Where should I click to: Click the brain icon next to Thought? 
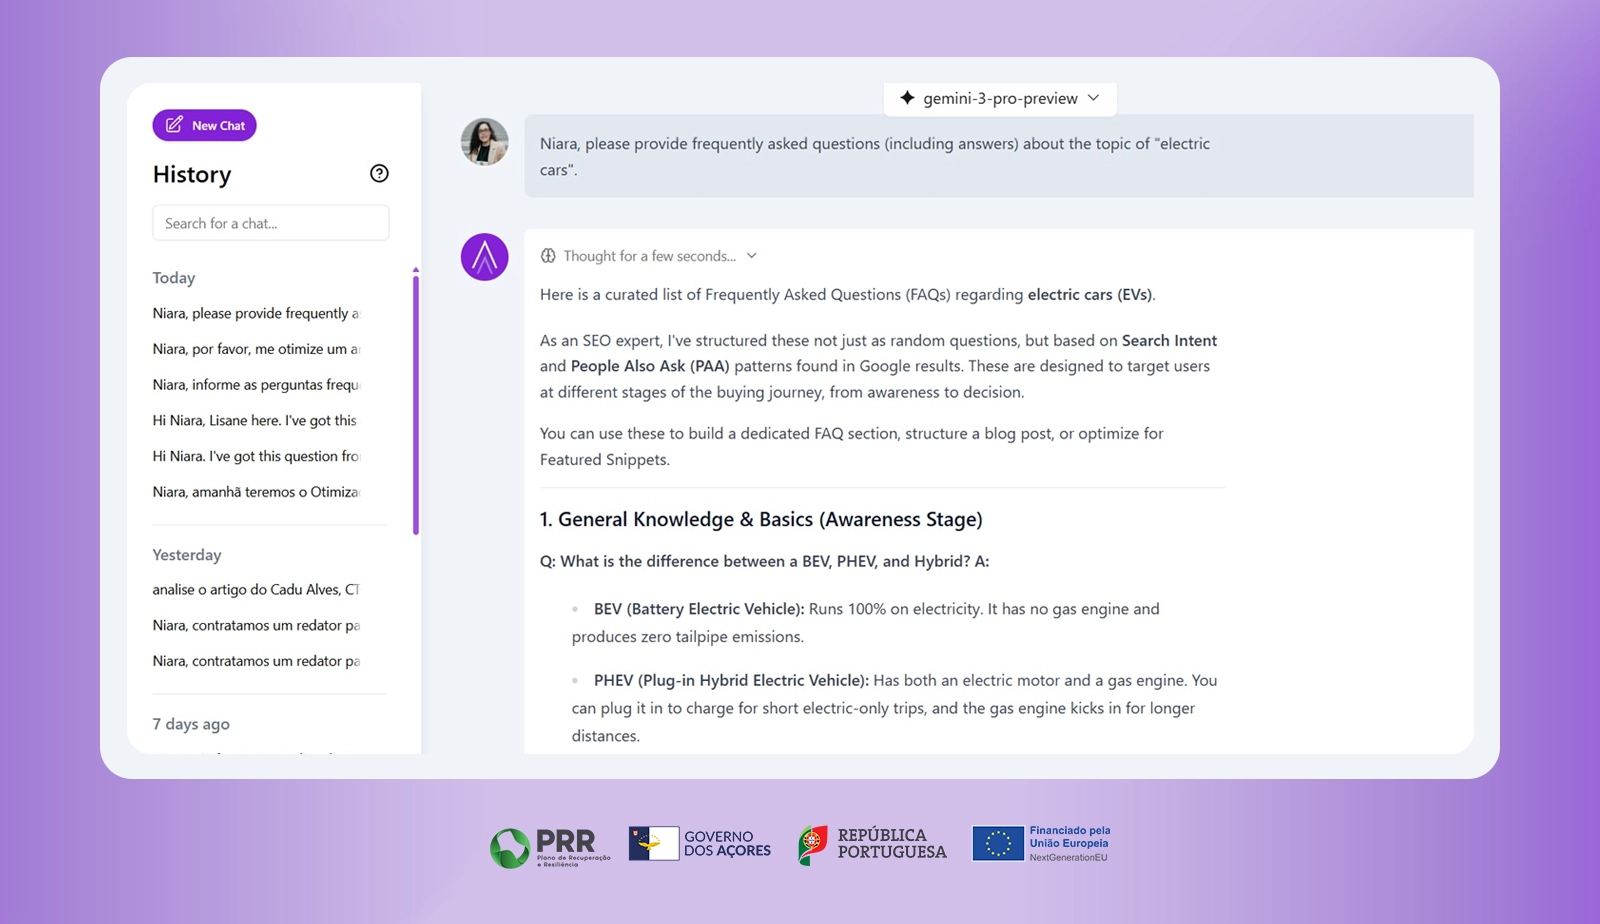tap(548, 256)
